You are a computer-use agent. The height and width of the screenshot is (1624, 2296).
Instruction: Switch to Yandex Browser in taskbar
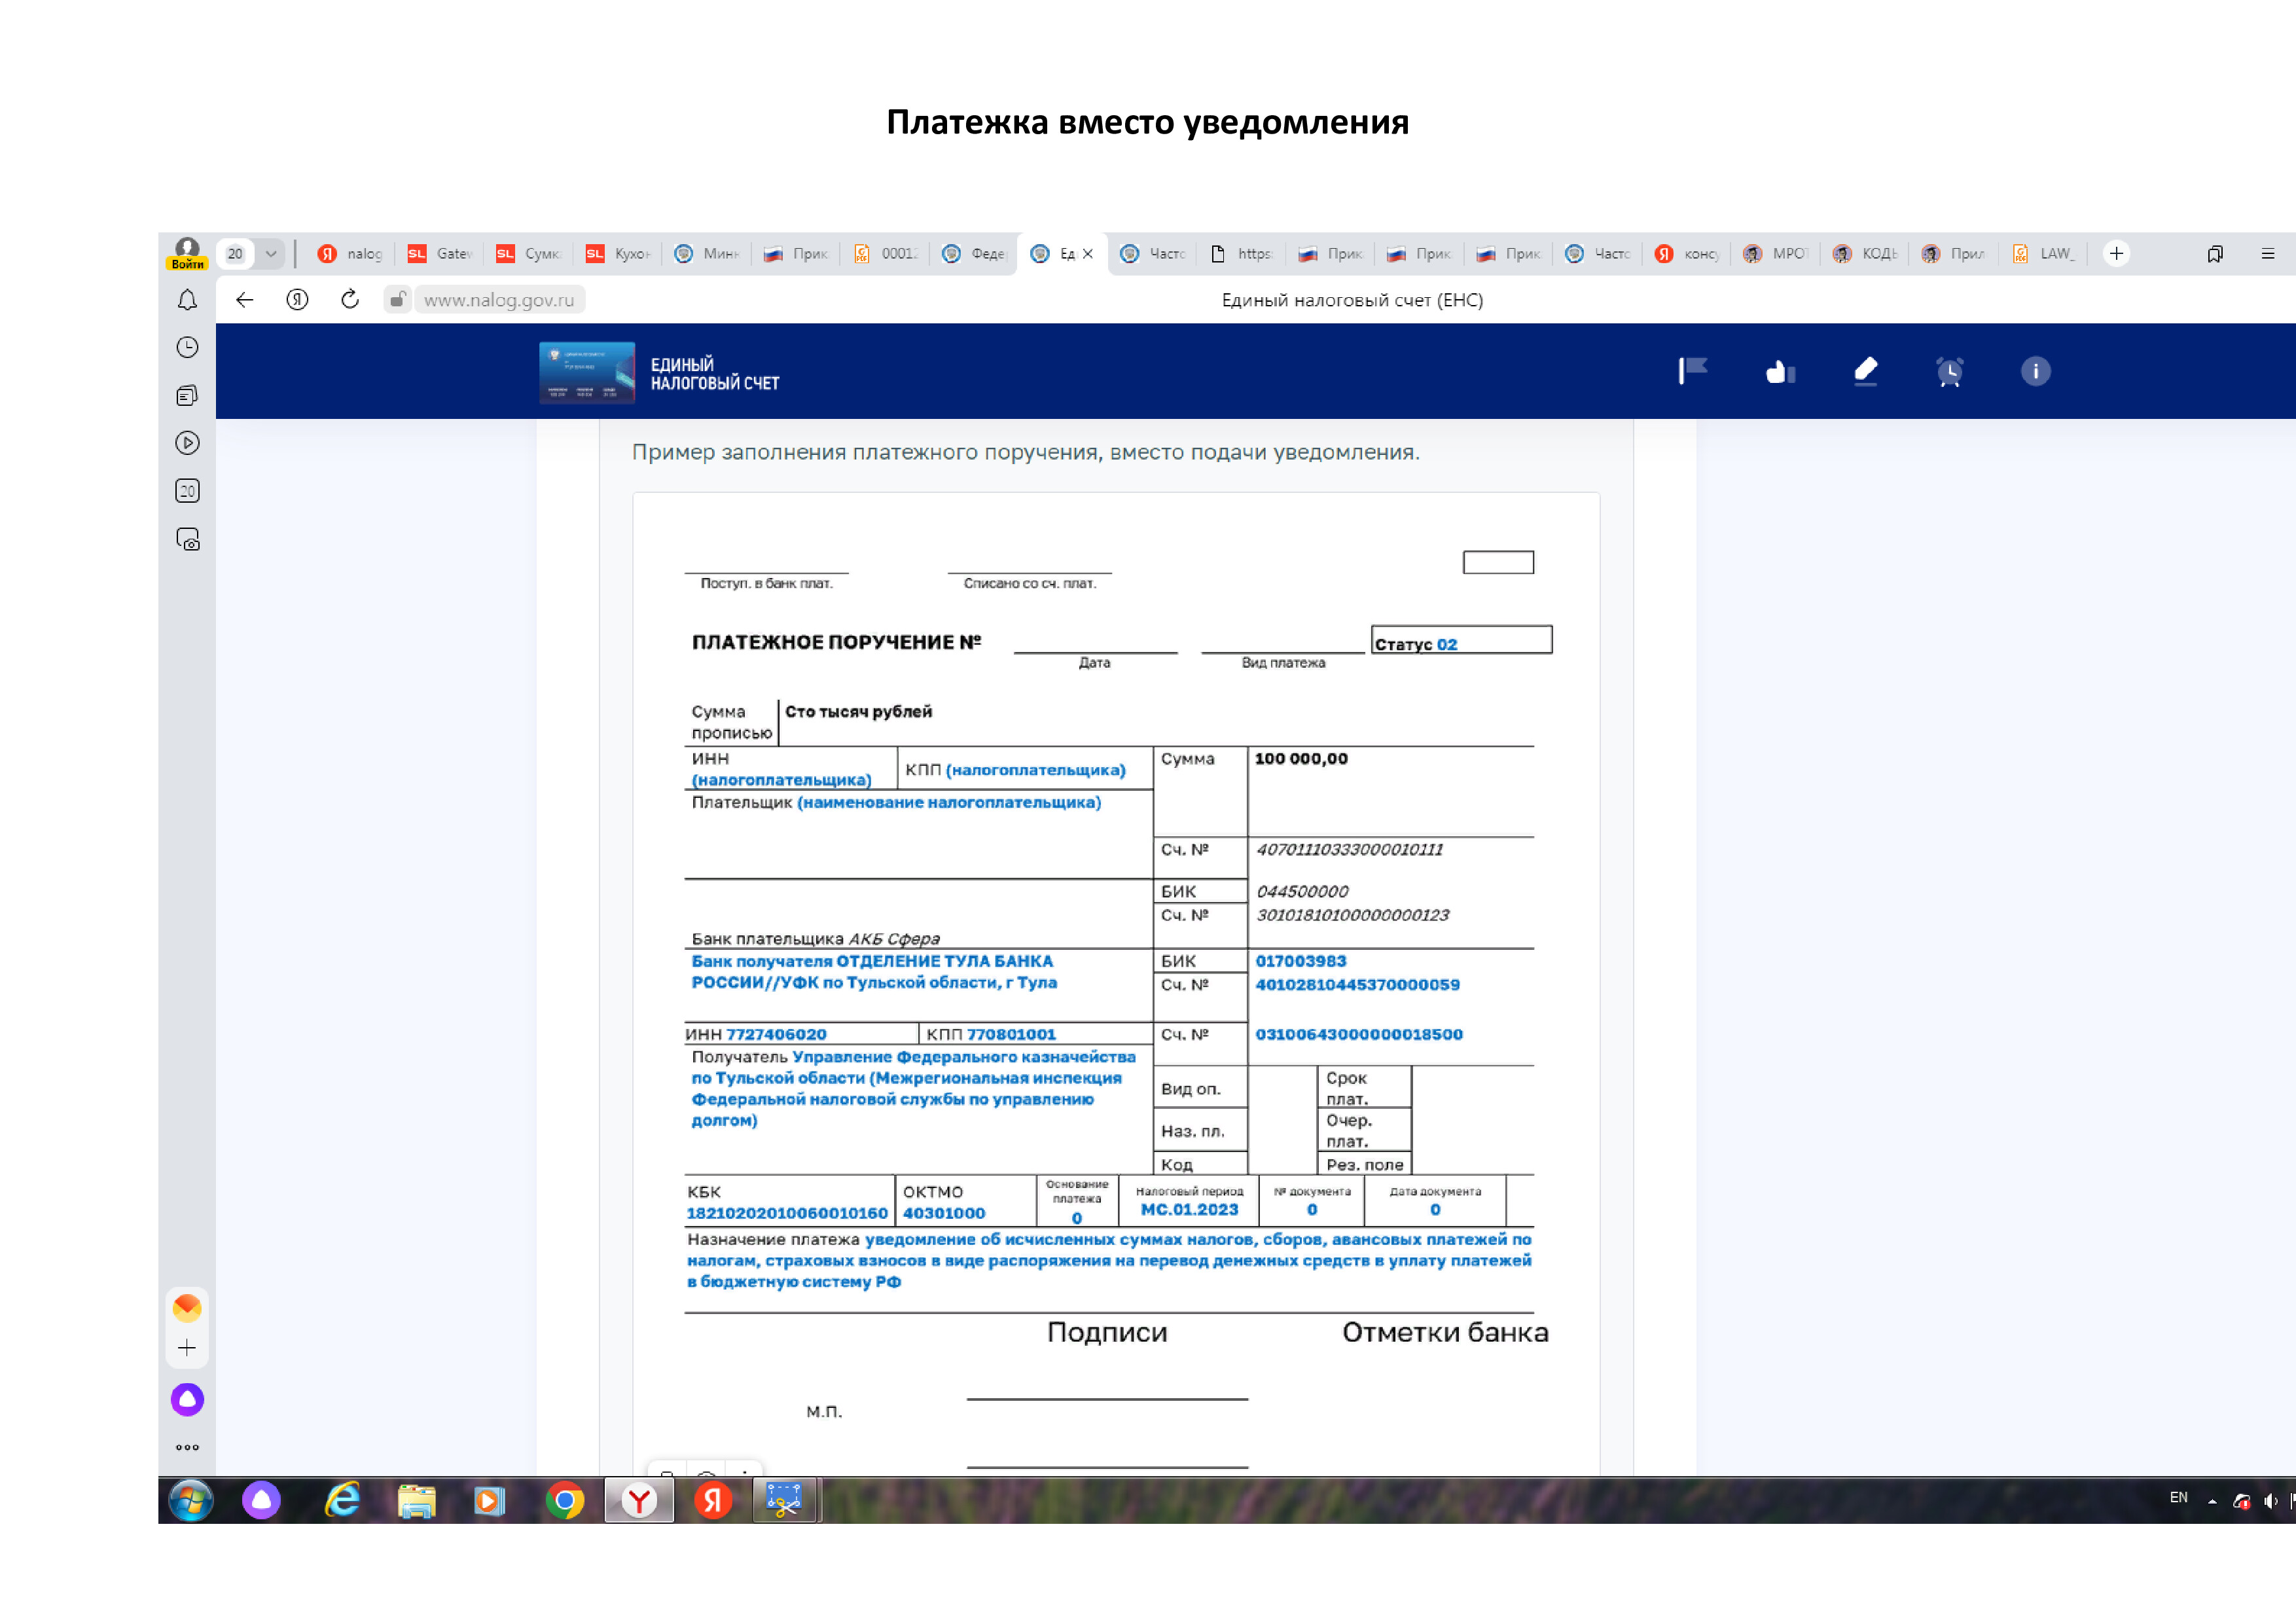pos(639,1501)
